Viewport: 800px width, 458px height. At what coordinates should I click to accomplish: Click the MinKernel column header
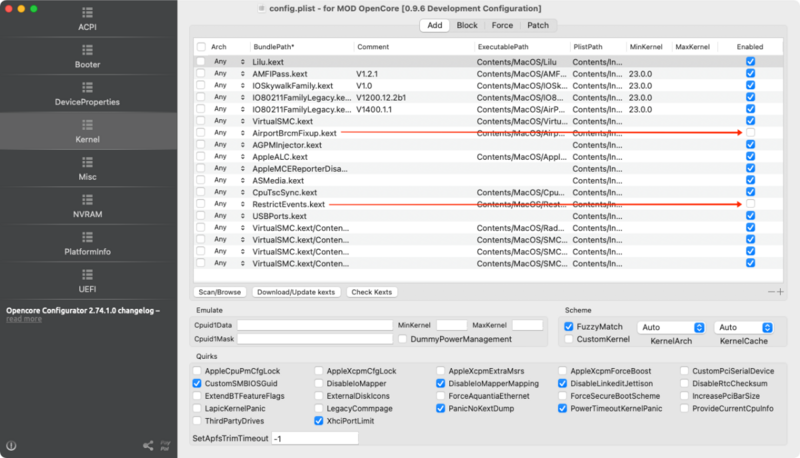646,47
